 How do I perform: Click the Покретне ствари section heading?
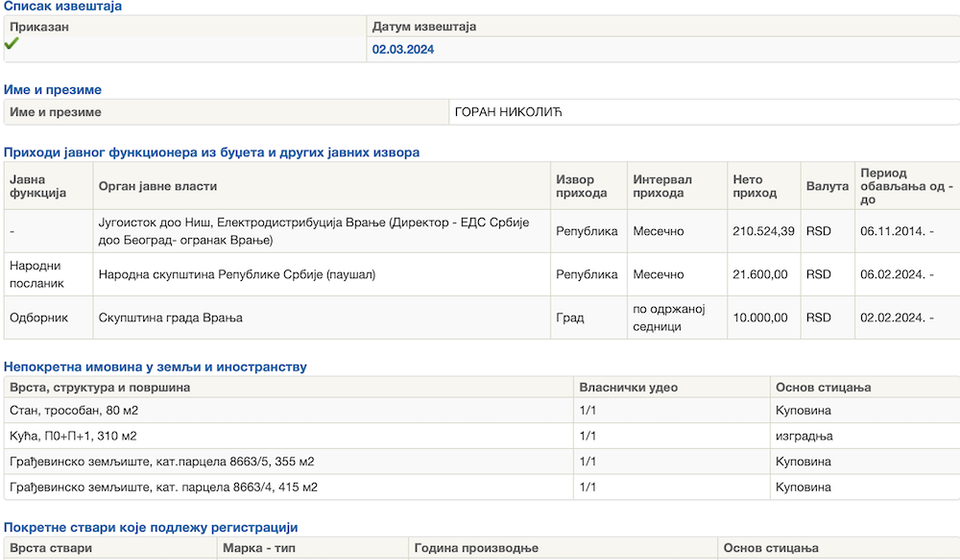point(151,527)
